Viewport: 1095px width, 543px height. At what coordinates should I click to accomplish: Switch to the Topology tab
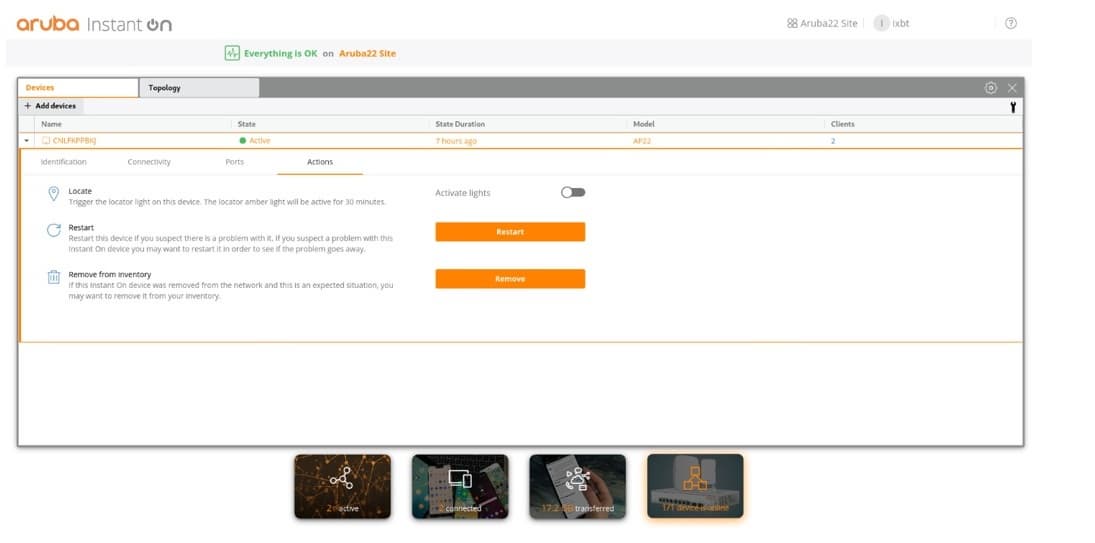(199, 88)
